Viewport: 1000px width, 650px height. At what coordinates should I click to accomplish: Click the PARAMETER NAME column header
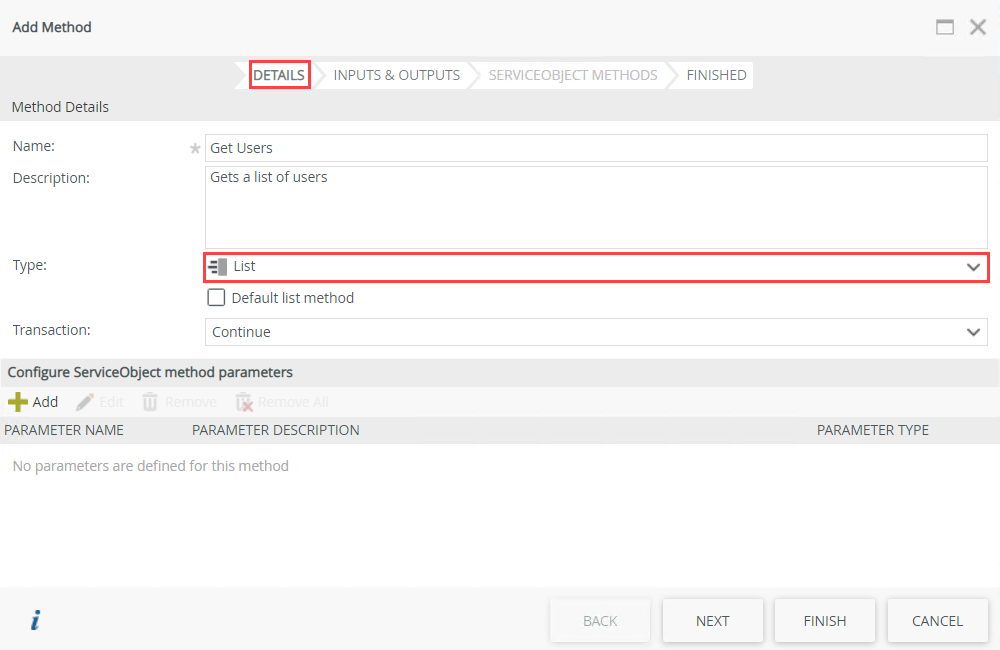coord(63,429)
